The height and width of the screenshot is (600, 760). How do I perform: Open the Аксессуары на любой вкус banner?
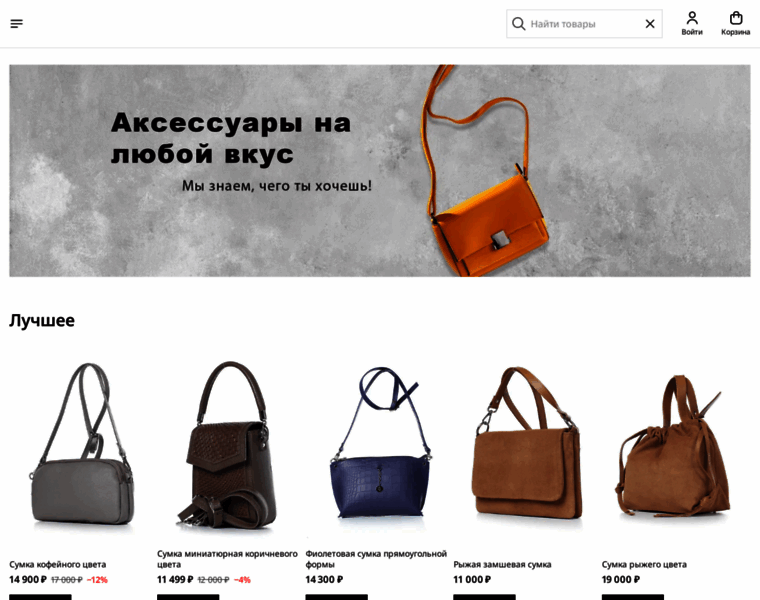380,171
